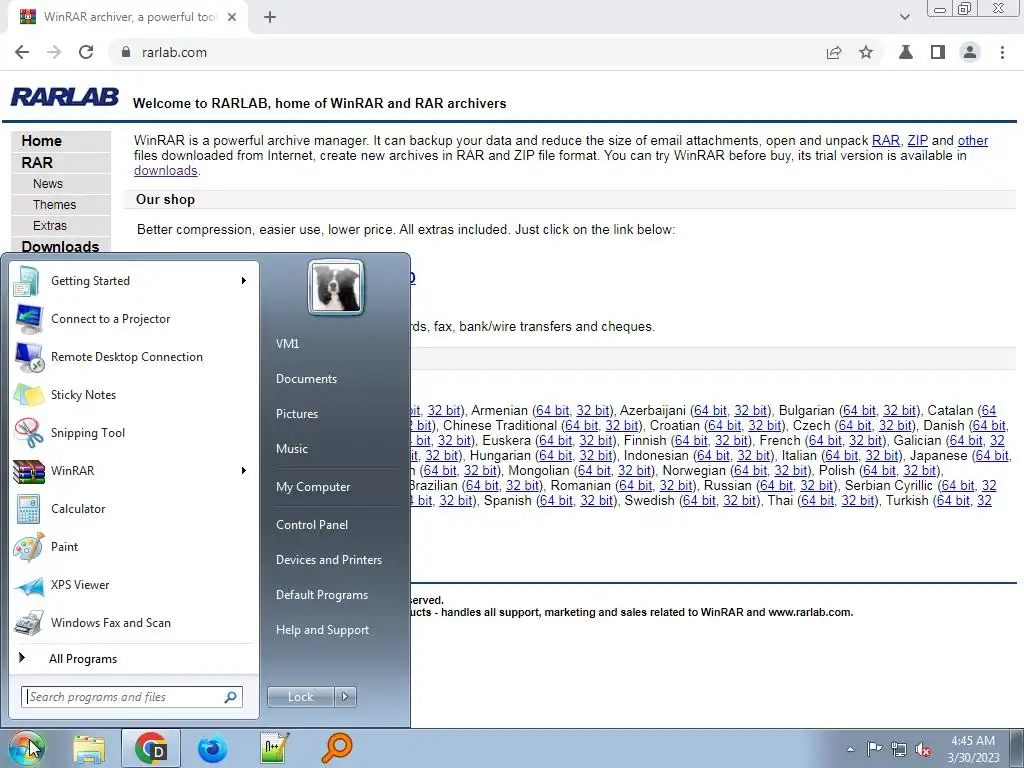This screenshot has height=768, width=1024.
Task: Toggle the Chrome side panel
Action: (938, 52)
